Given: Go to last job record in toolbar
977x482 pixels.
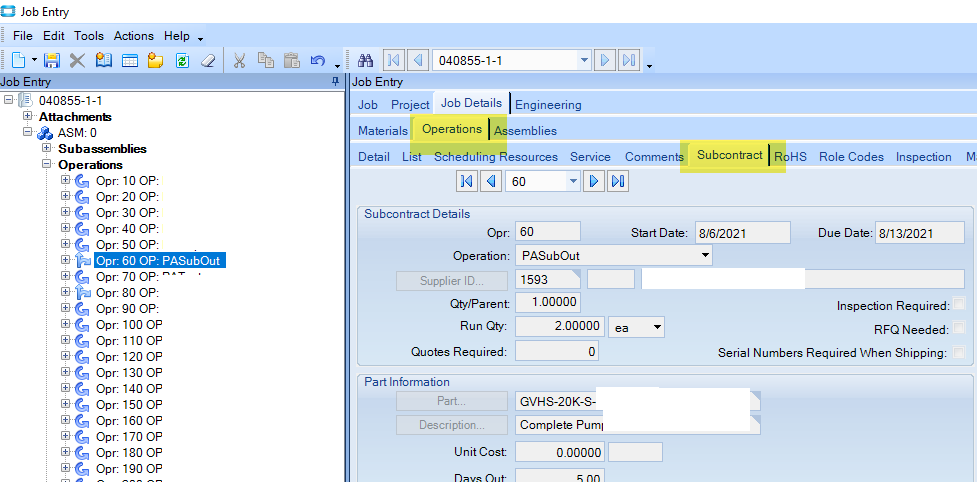Looking at the screenshot, I should 629,60.
